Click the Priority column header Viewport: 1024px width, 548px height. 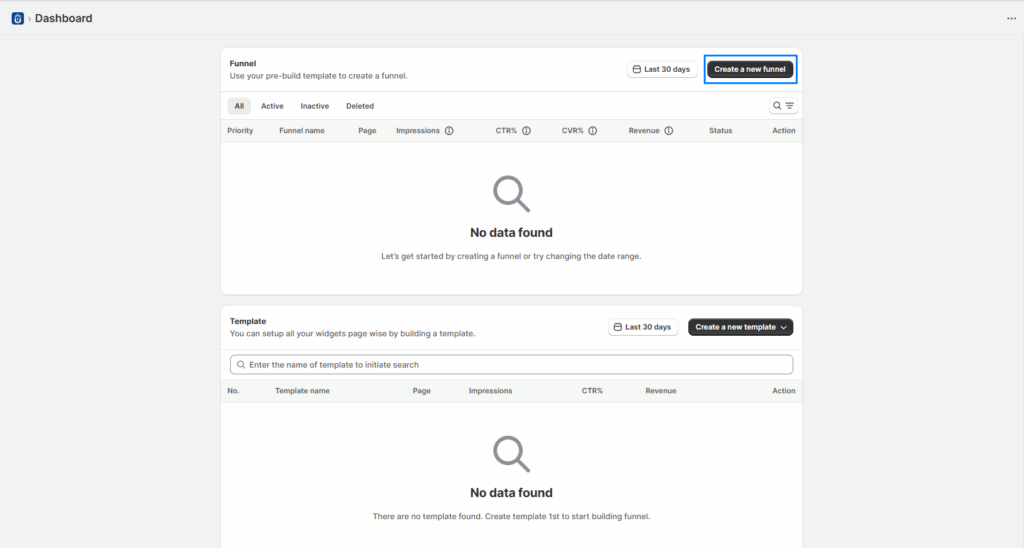coord(240,131)
